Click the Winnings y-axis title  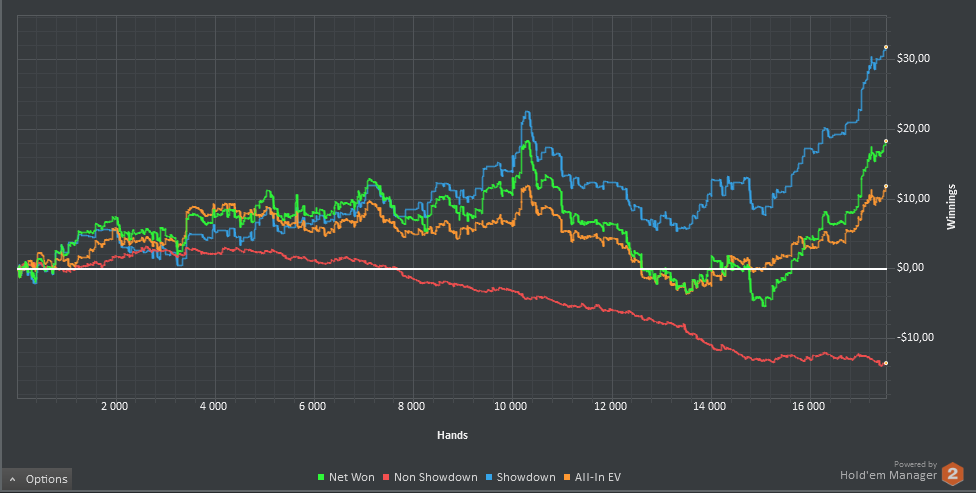click(953, 207)
